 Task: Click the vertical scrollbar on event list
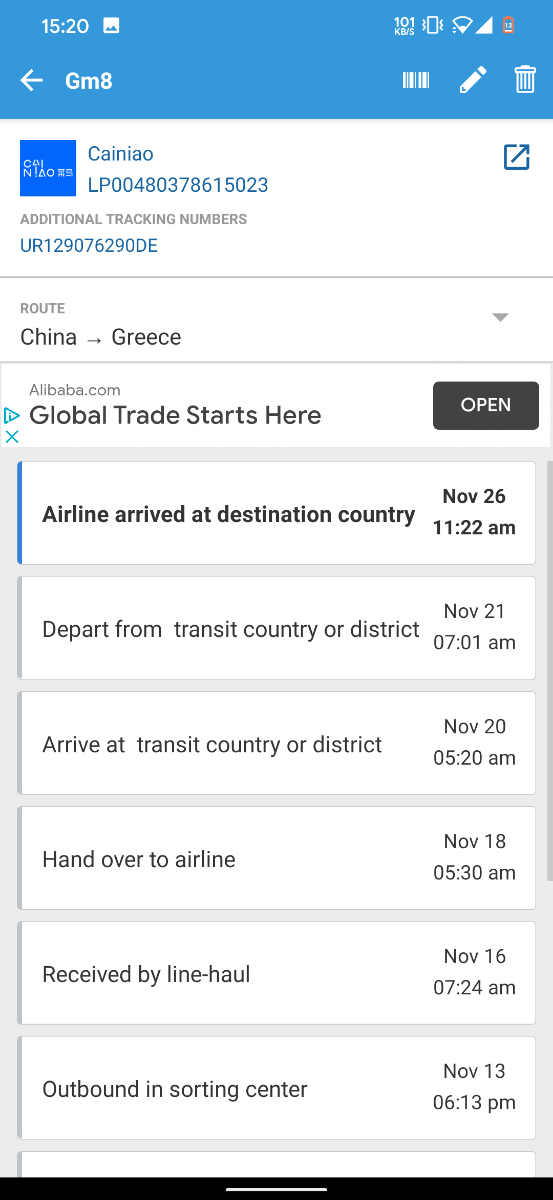click(549, 670)
